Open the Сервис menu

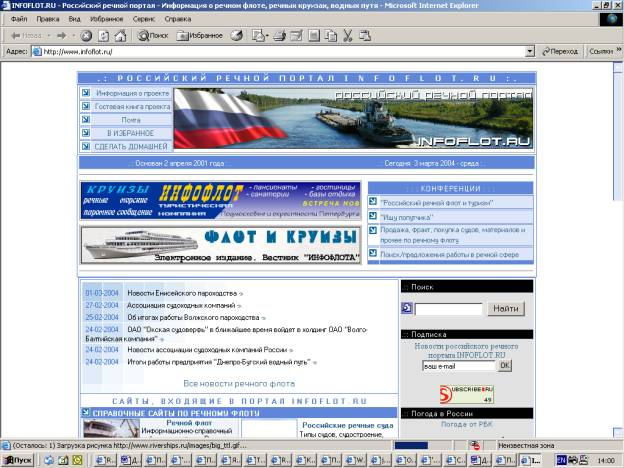[144, 19]
